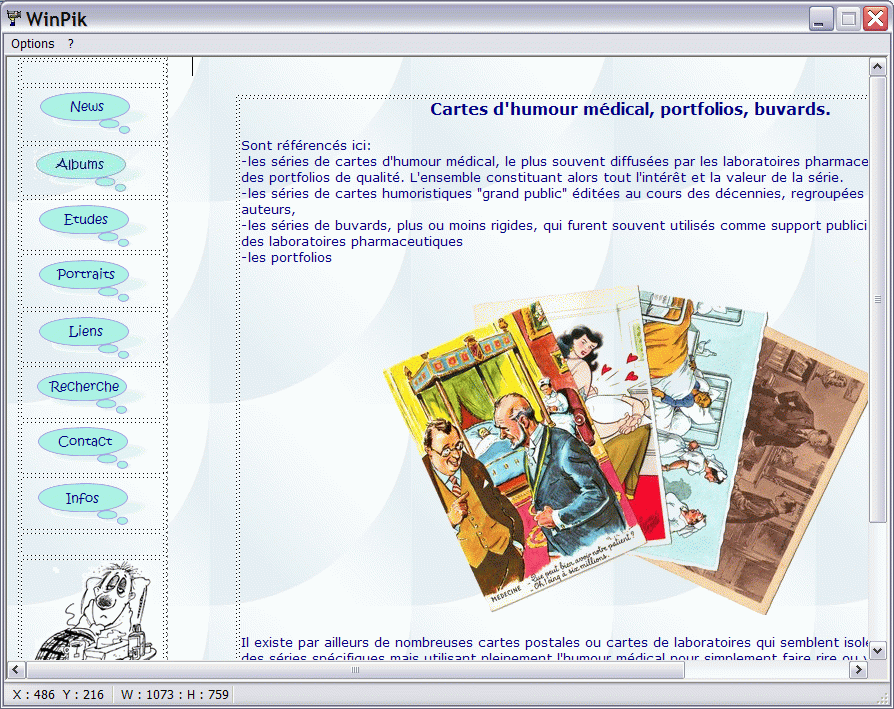Click the line '-les portfolios'

coord(286,258)
